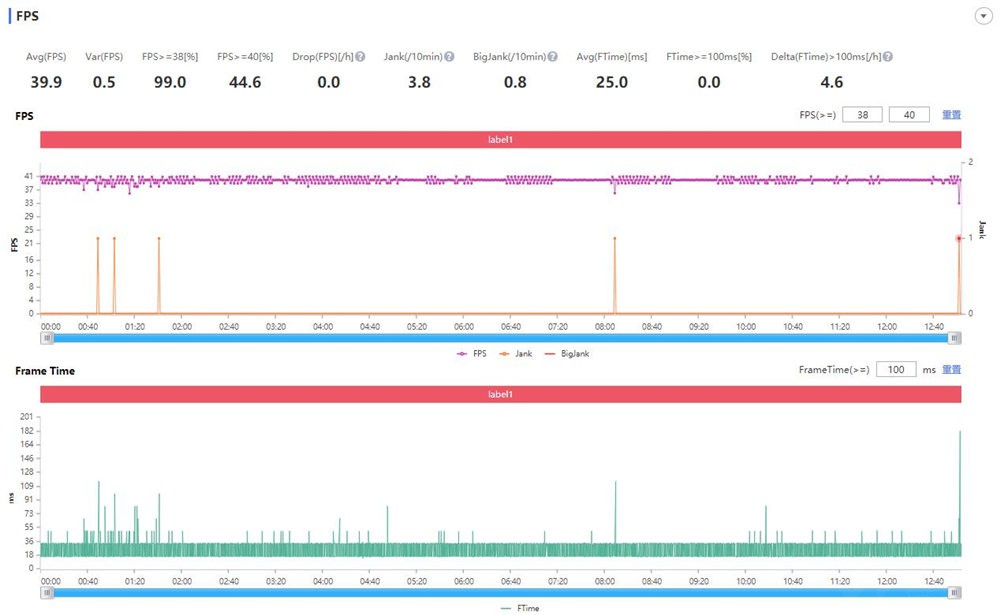Click the highlighted red Jank point at chart end
Image resolution: width=1000 pixels, height=615 pixels.
959,238
